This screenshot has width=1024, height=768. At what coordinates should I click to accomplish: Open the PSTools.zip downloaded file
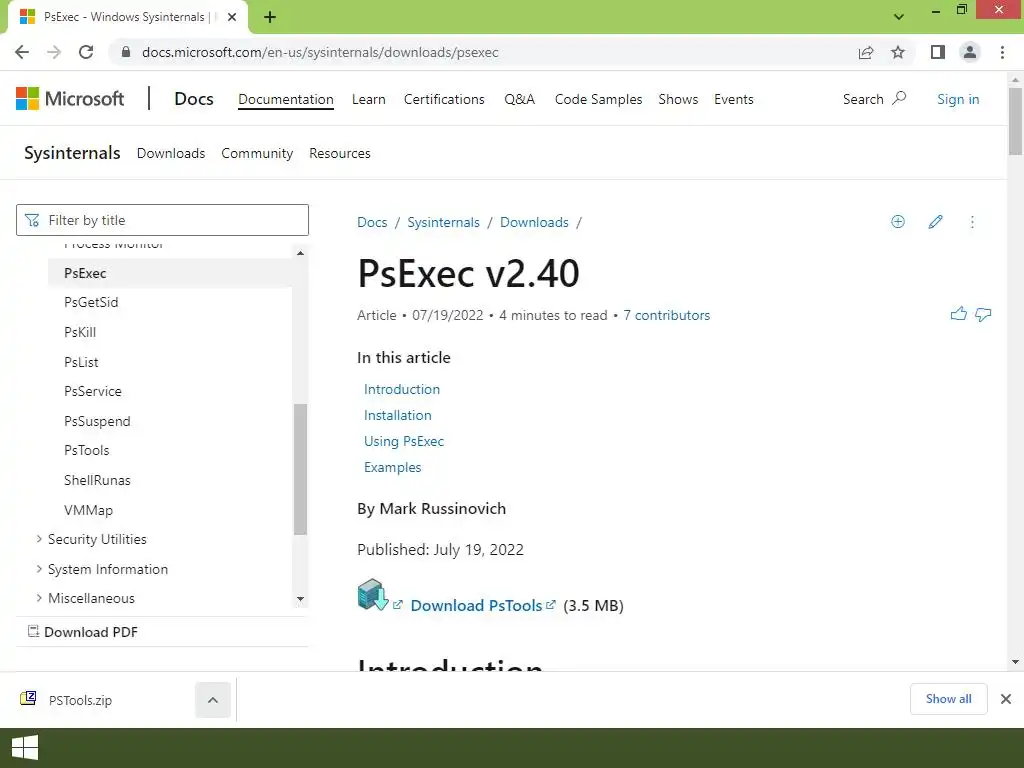[x=80, y=700]
